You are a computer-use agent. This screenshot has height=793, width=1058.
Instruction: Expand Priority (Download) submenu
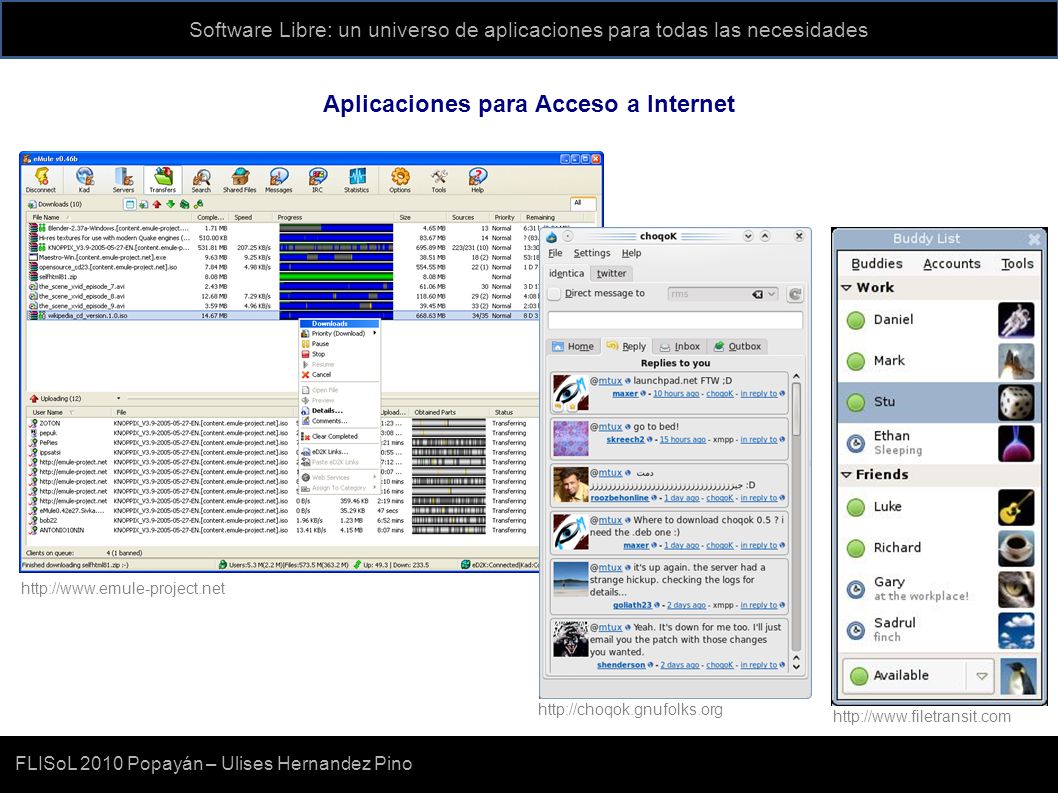(x=339, y=333)
